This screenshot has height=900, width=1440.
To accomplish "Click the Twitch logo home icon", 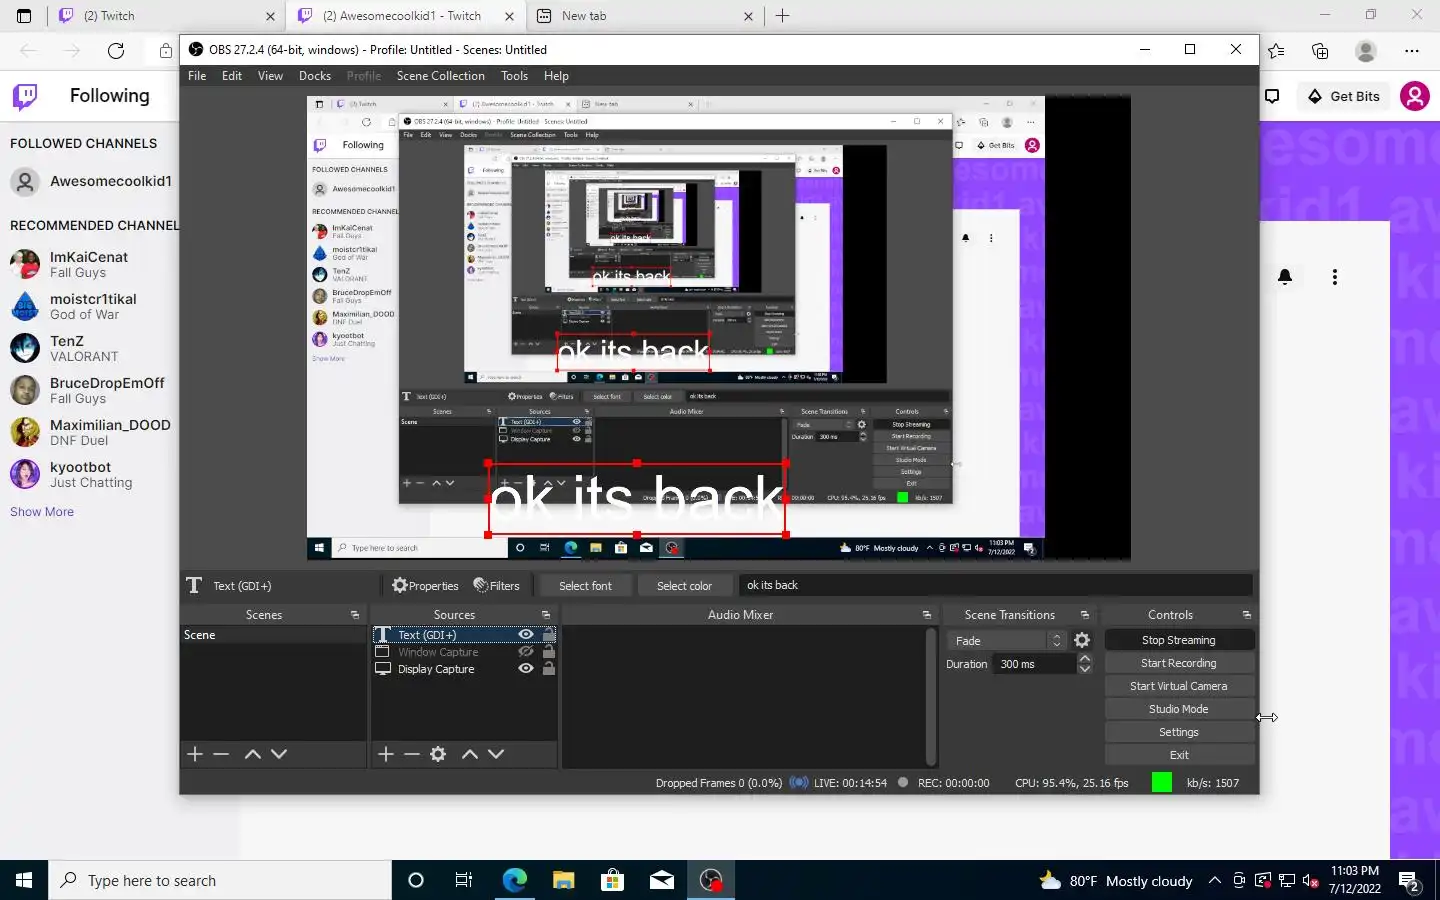I will [25, 96].
